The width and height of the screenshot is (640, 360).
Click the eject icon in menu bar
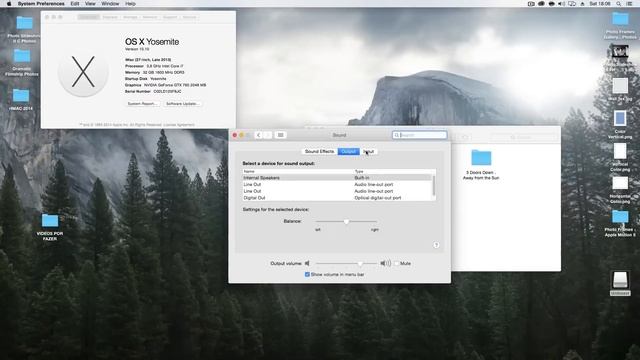[x=582, y=4]
